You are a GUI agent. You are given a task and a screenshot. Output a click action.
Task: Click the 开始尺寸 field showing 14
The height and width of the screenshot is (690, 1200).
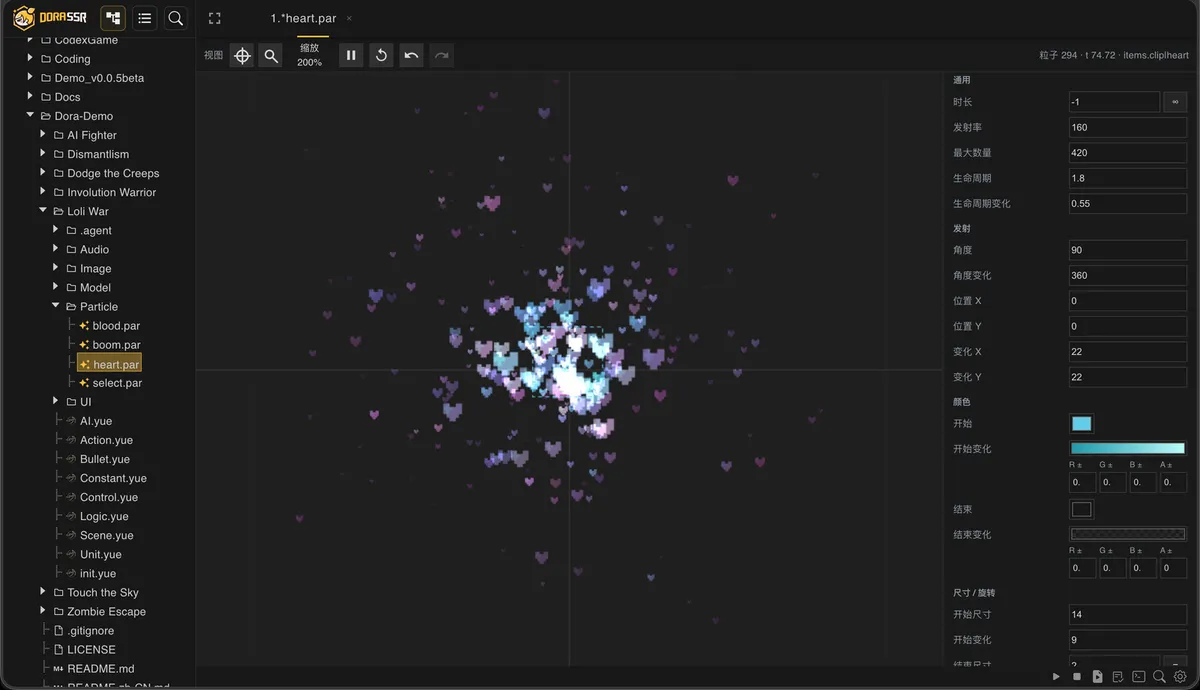tap(1128, 614)
